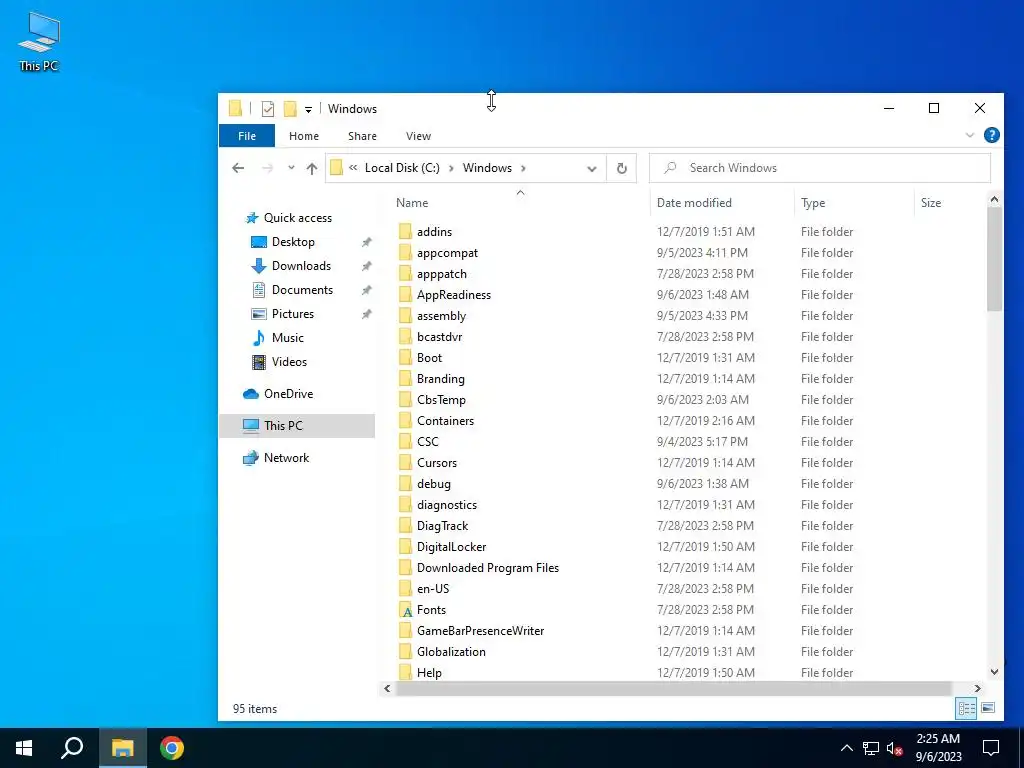Switch to the Share ribbon tab
This screenshot has width=1024, height=768.
362,136
